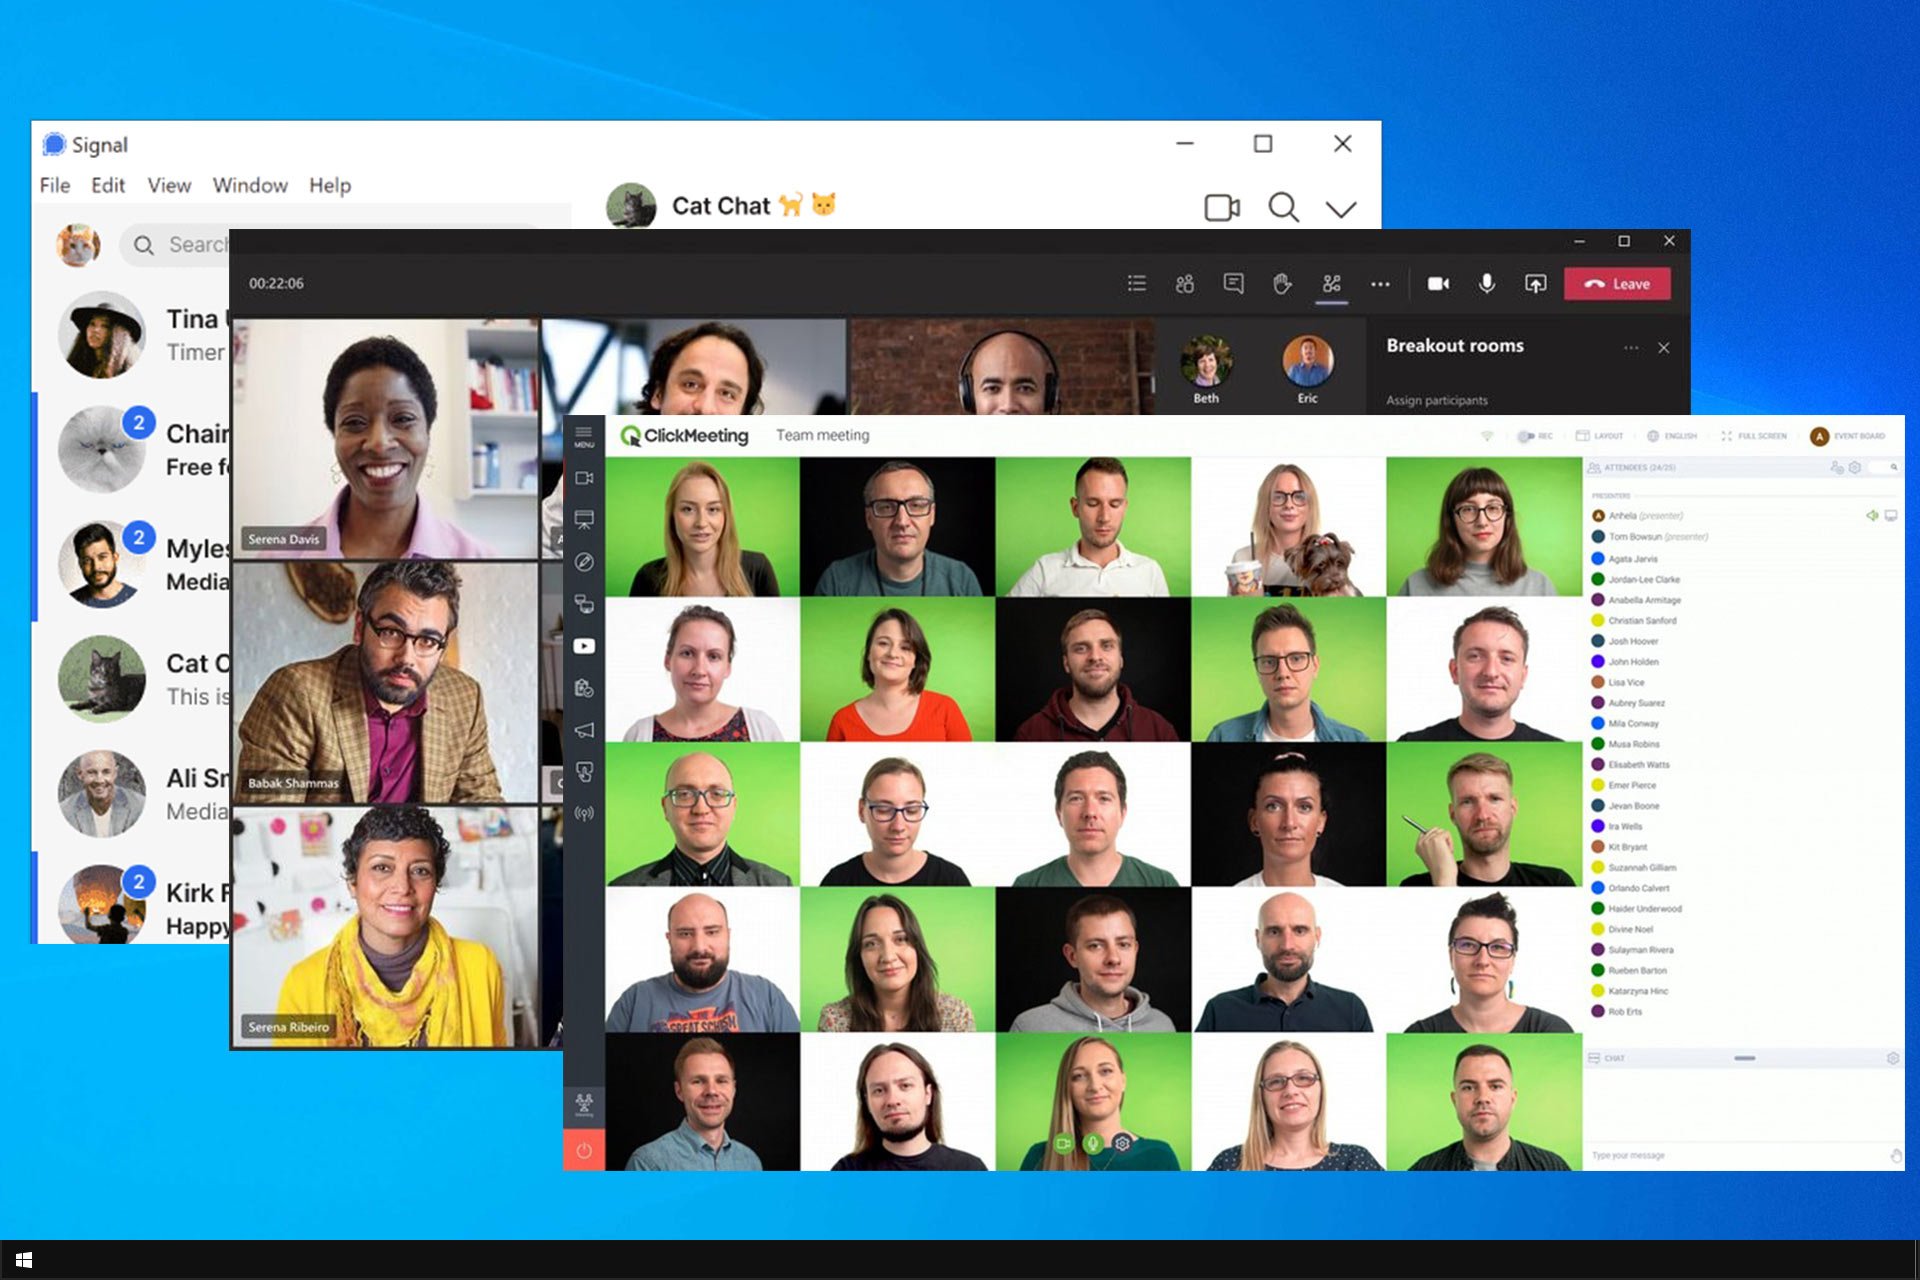The image size is (1920, 1280).
Task: Open more actions in the Teams toolbar
Action: [1380, 284]
